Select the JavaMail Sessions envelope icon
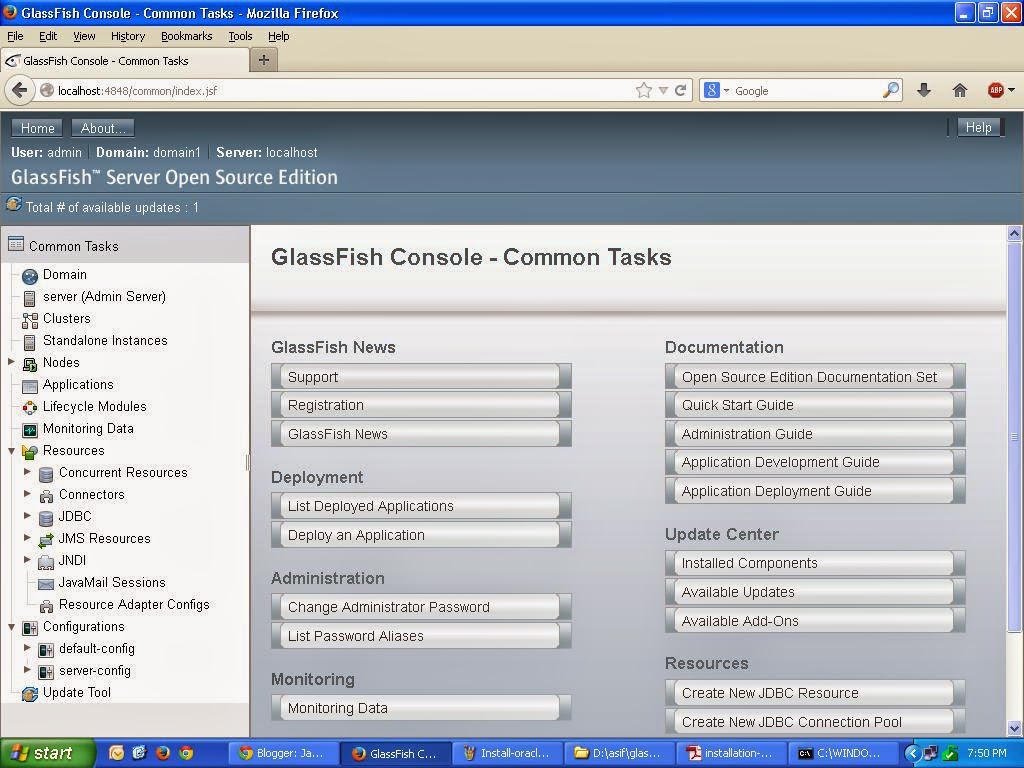This screenshot has width=1024, height=768. pos(44,583)
